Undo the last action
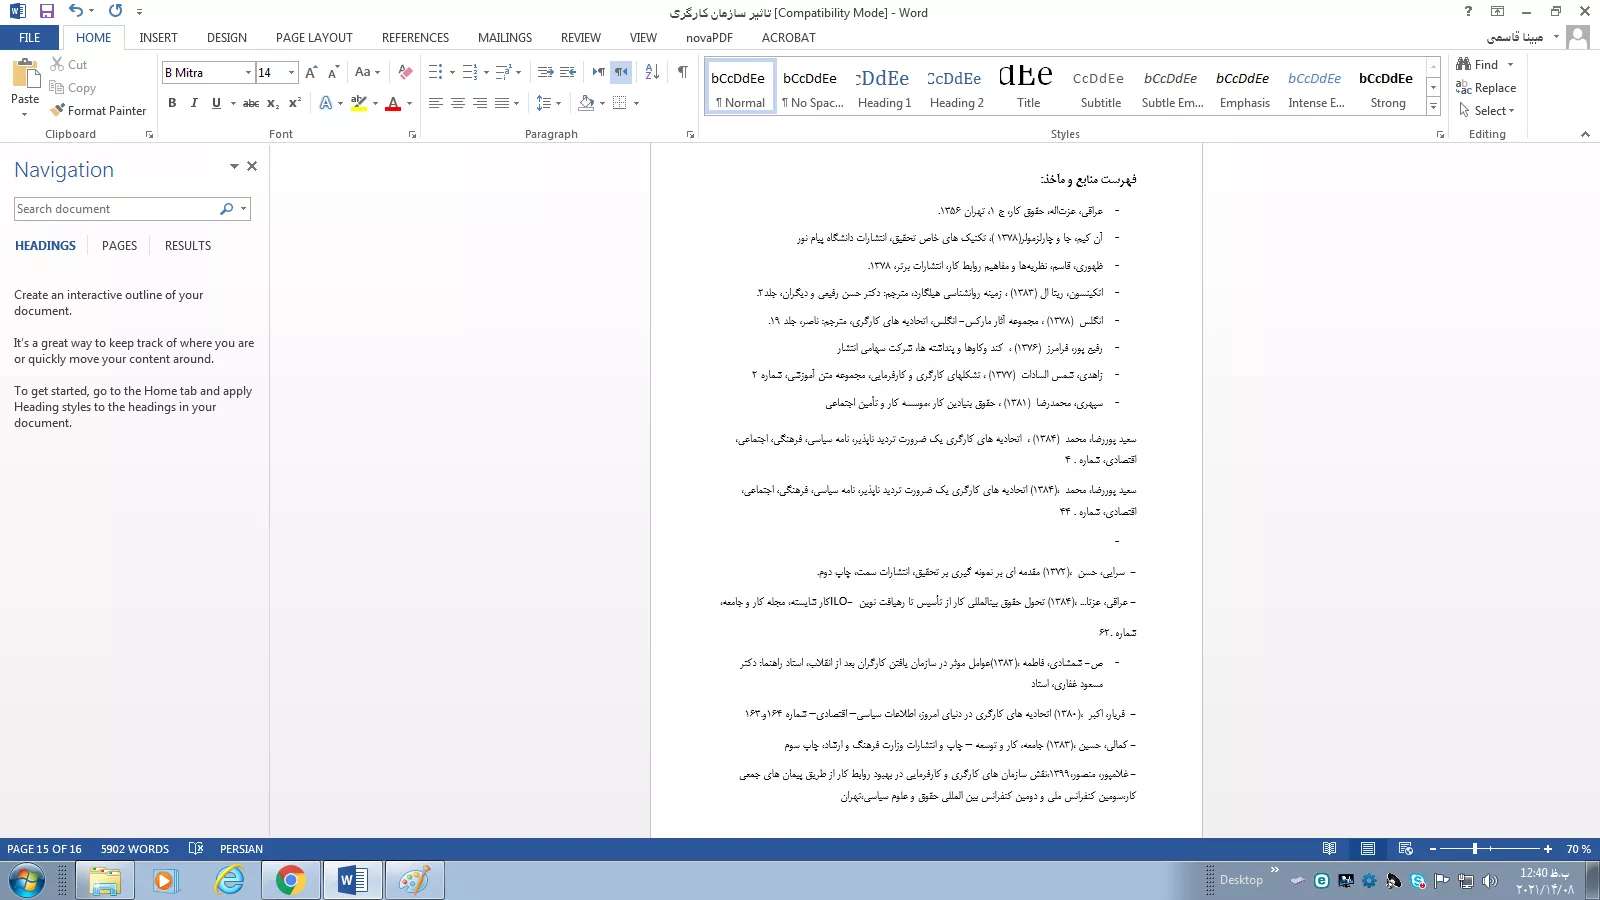The height and width of the screenshot is (900, 1600). [x=76, y=12]
